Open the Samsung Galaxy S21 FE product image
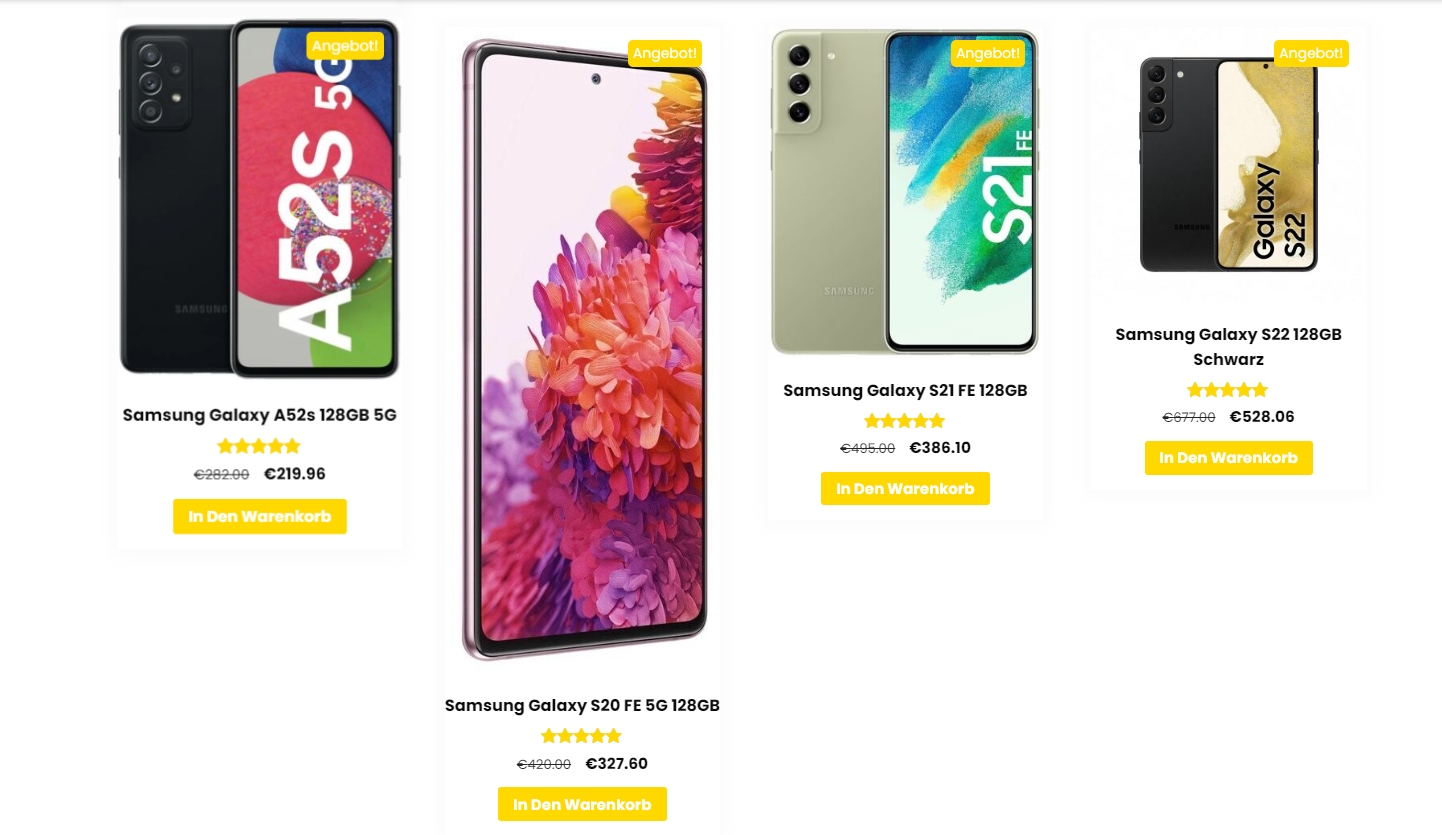1442x835 pixels. 905,191
